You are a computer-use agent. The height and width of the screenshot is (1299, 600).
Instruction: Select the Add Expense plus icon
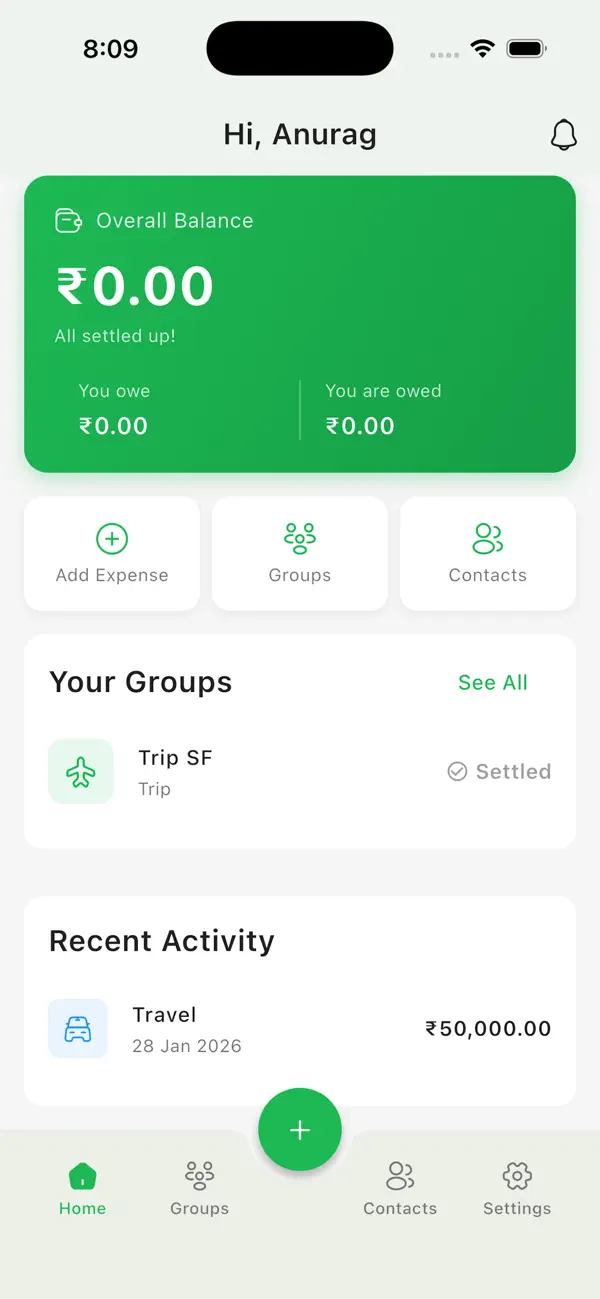(111, 538)
